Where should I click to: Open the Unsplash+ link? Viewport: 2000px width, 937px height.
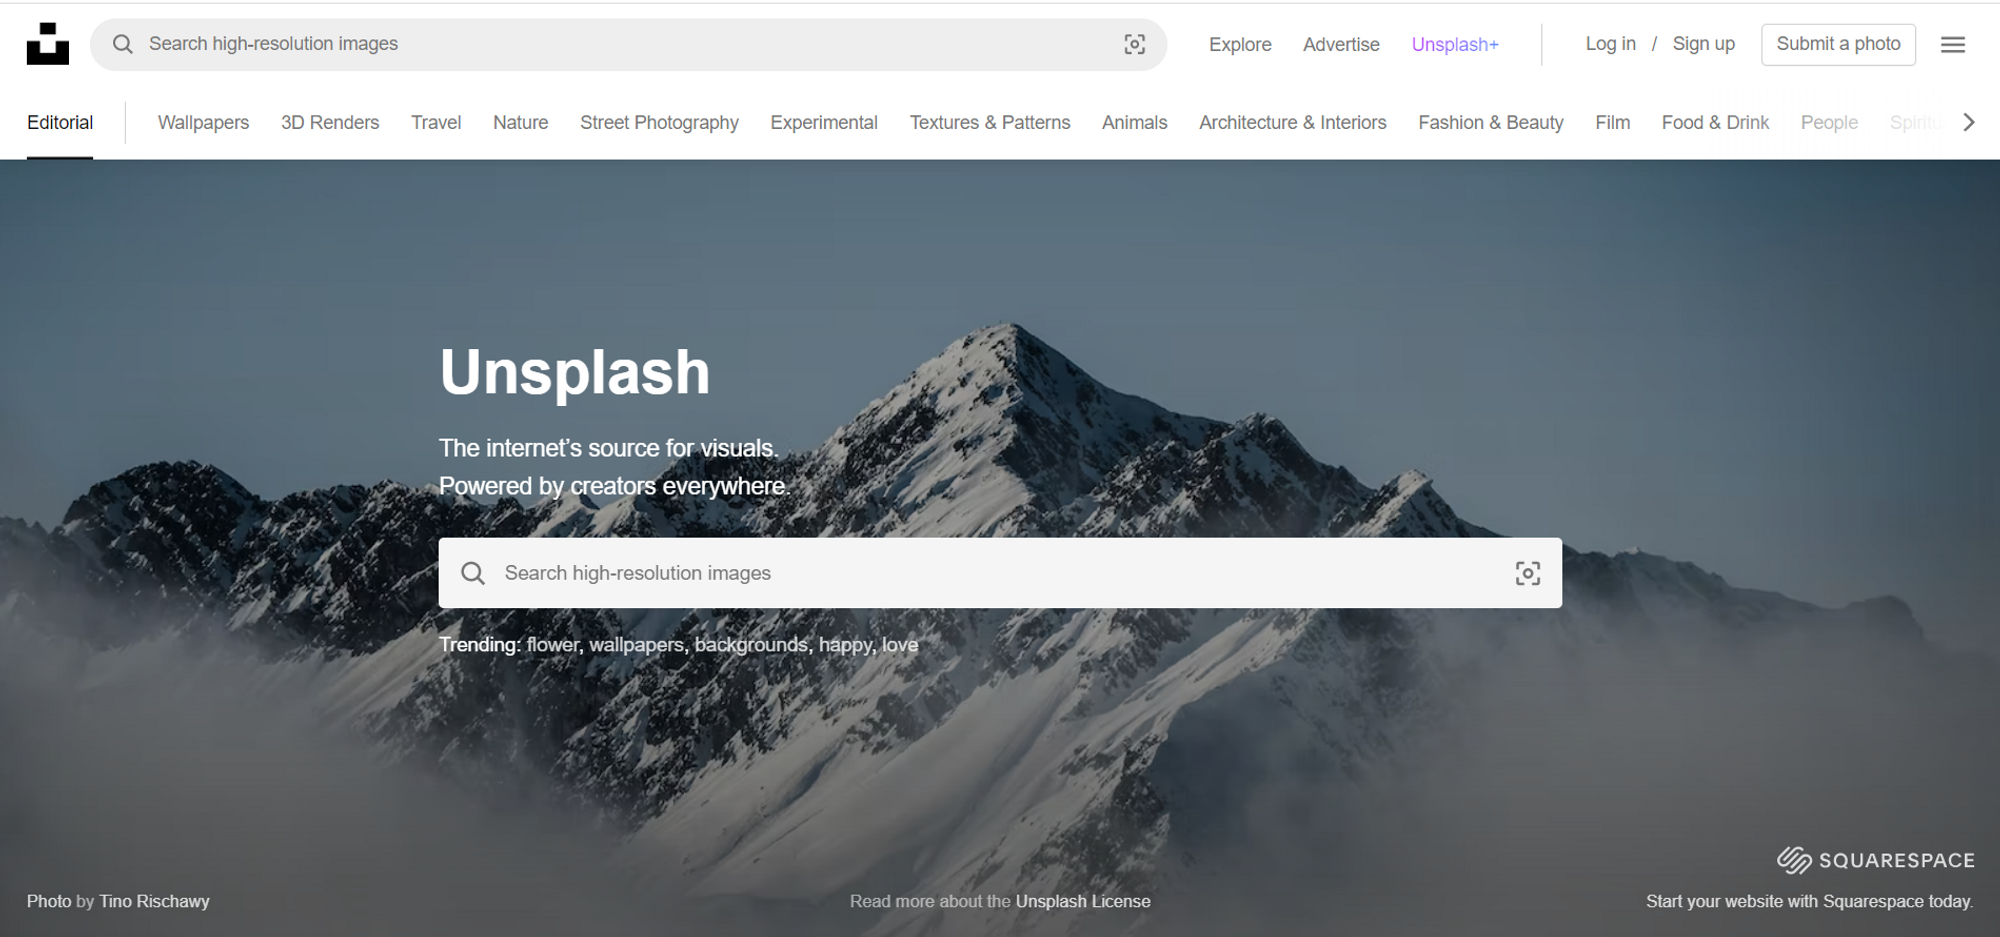(1455, 44)
